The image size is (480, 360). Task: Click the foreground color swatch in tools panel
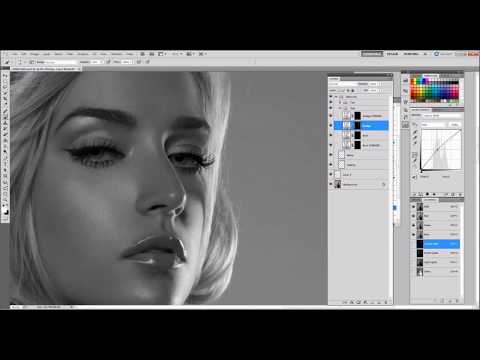click(x=5, y=210)
